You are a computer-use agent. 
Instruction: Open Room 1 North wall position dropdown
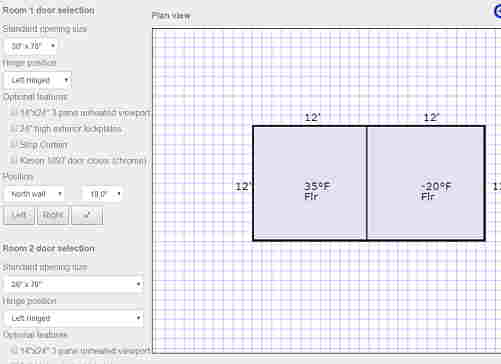35,194
